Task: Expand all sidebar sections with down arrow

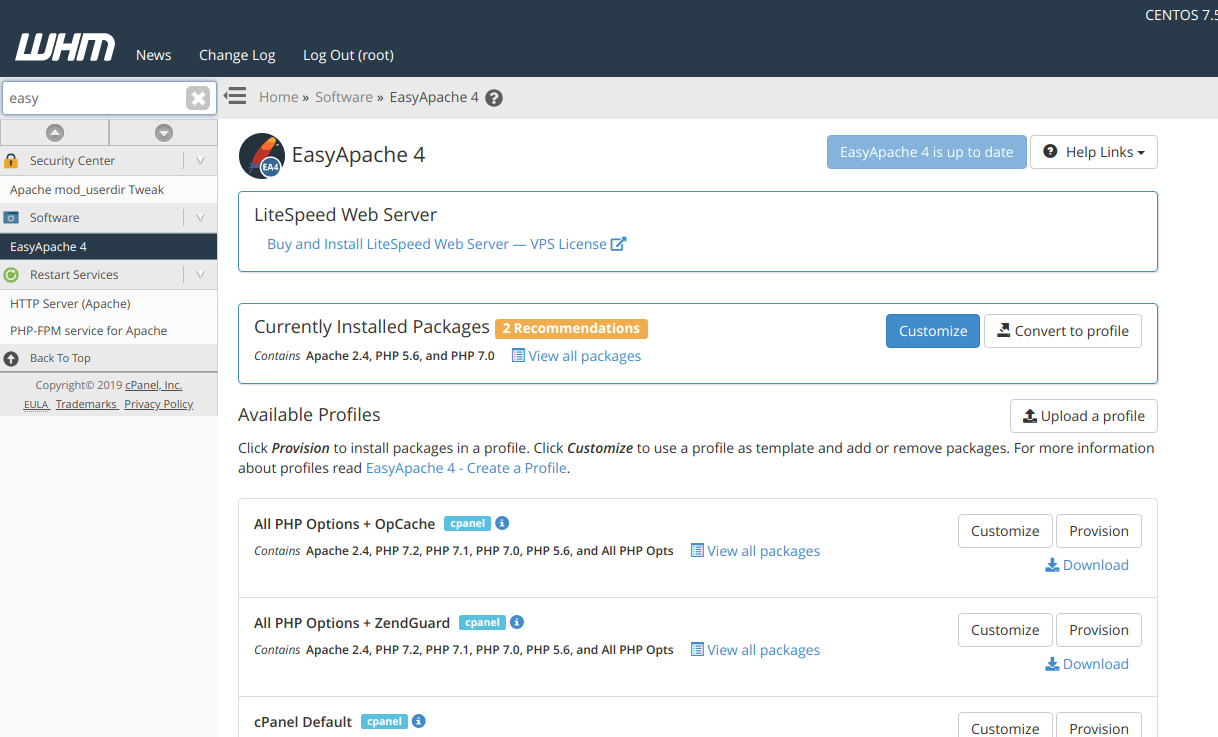Action: tap(164, 132)
